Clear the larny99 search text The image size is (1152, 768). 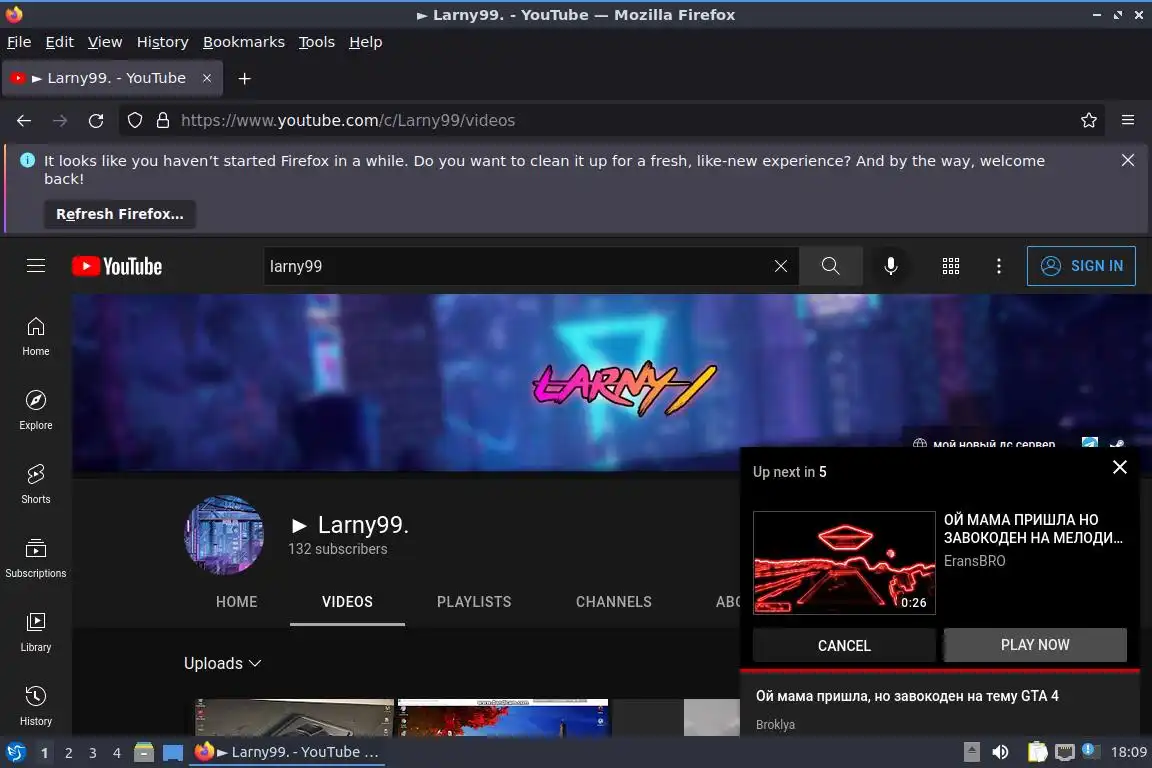pos(780,266)
